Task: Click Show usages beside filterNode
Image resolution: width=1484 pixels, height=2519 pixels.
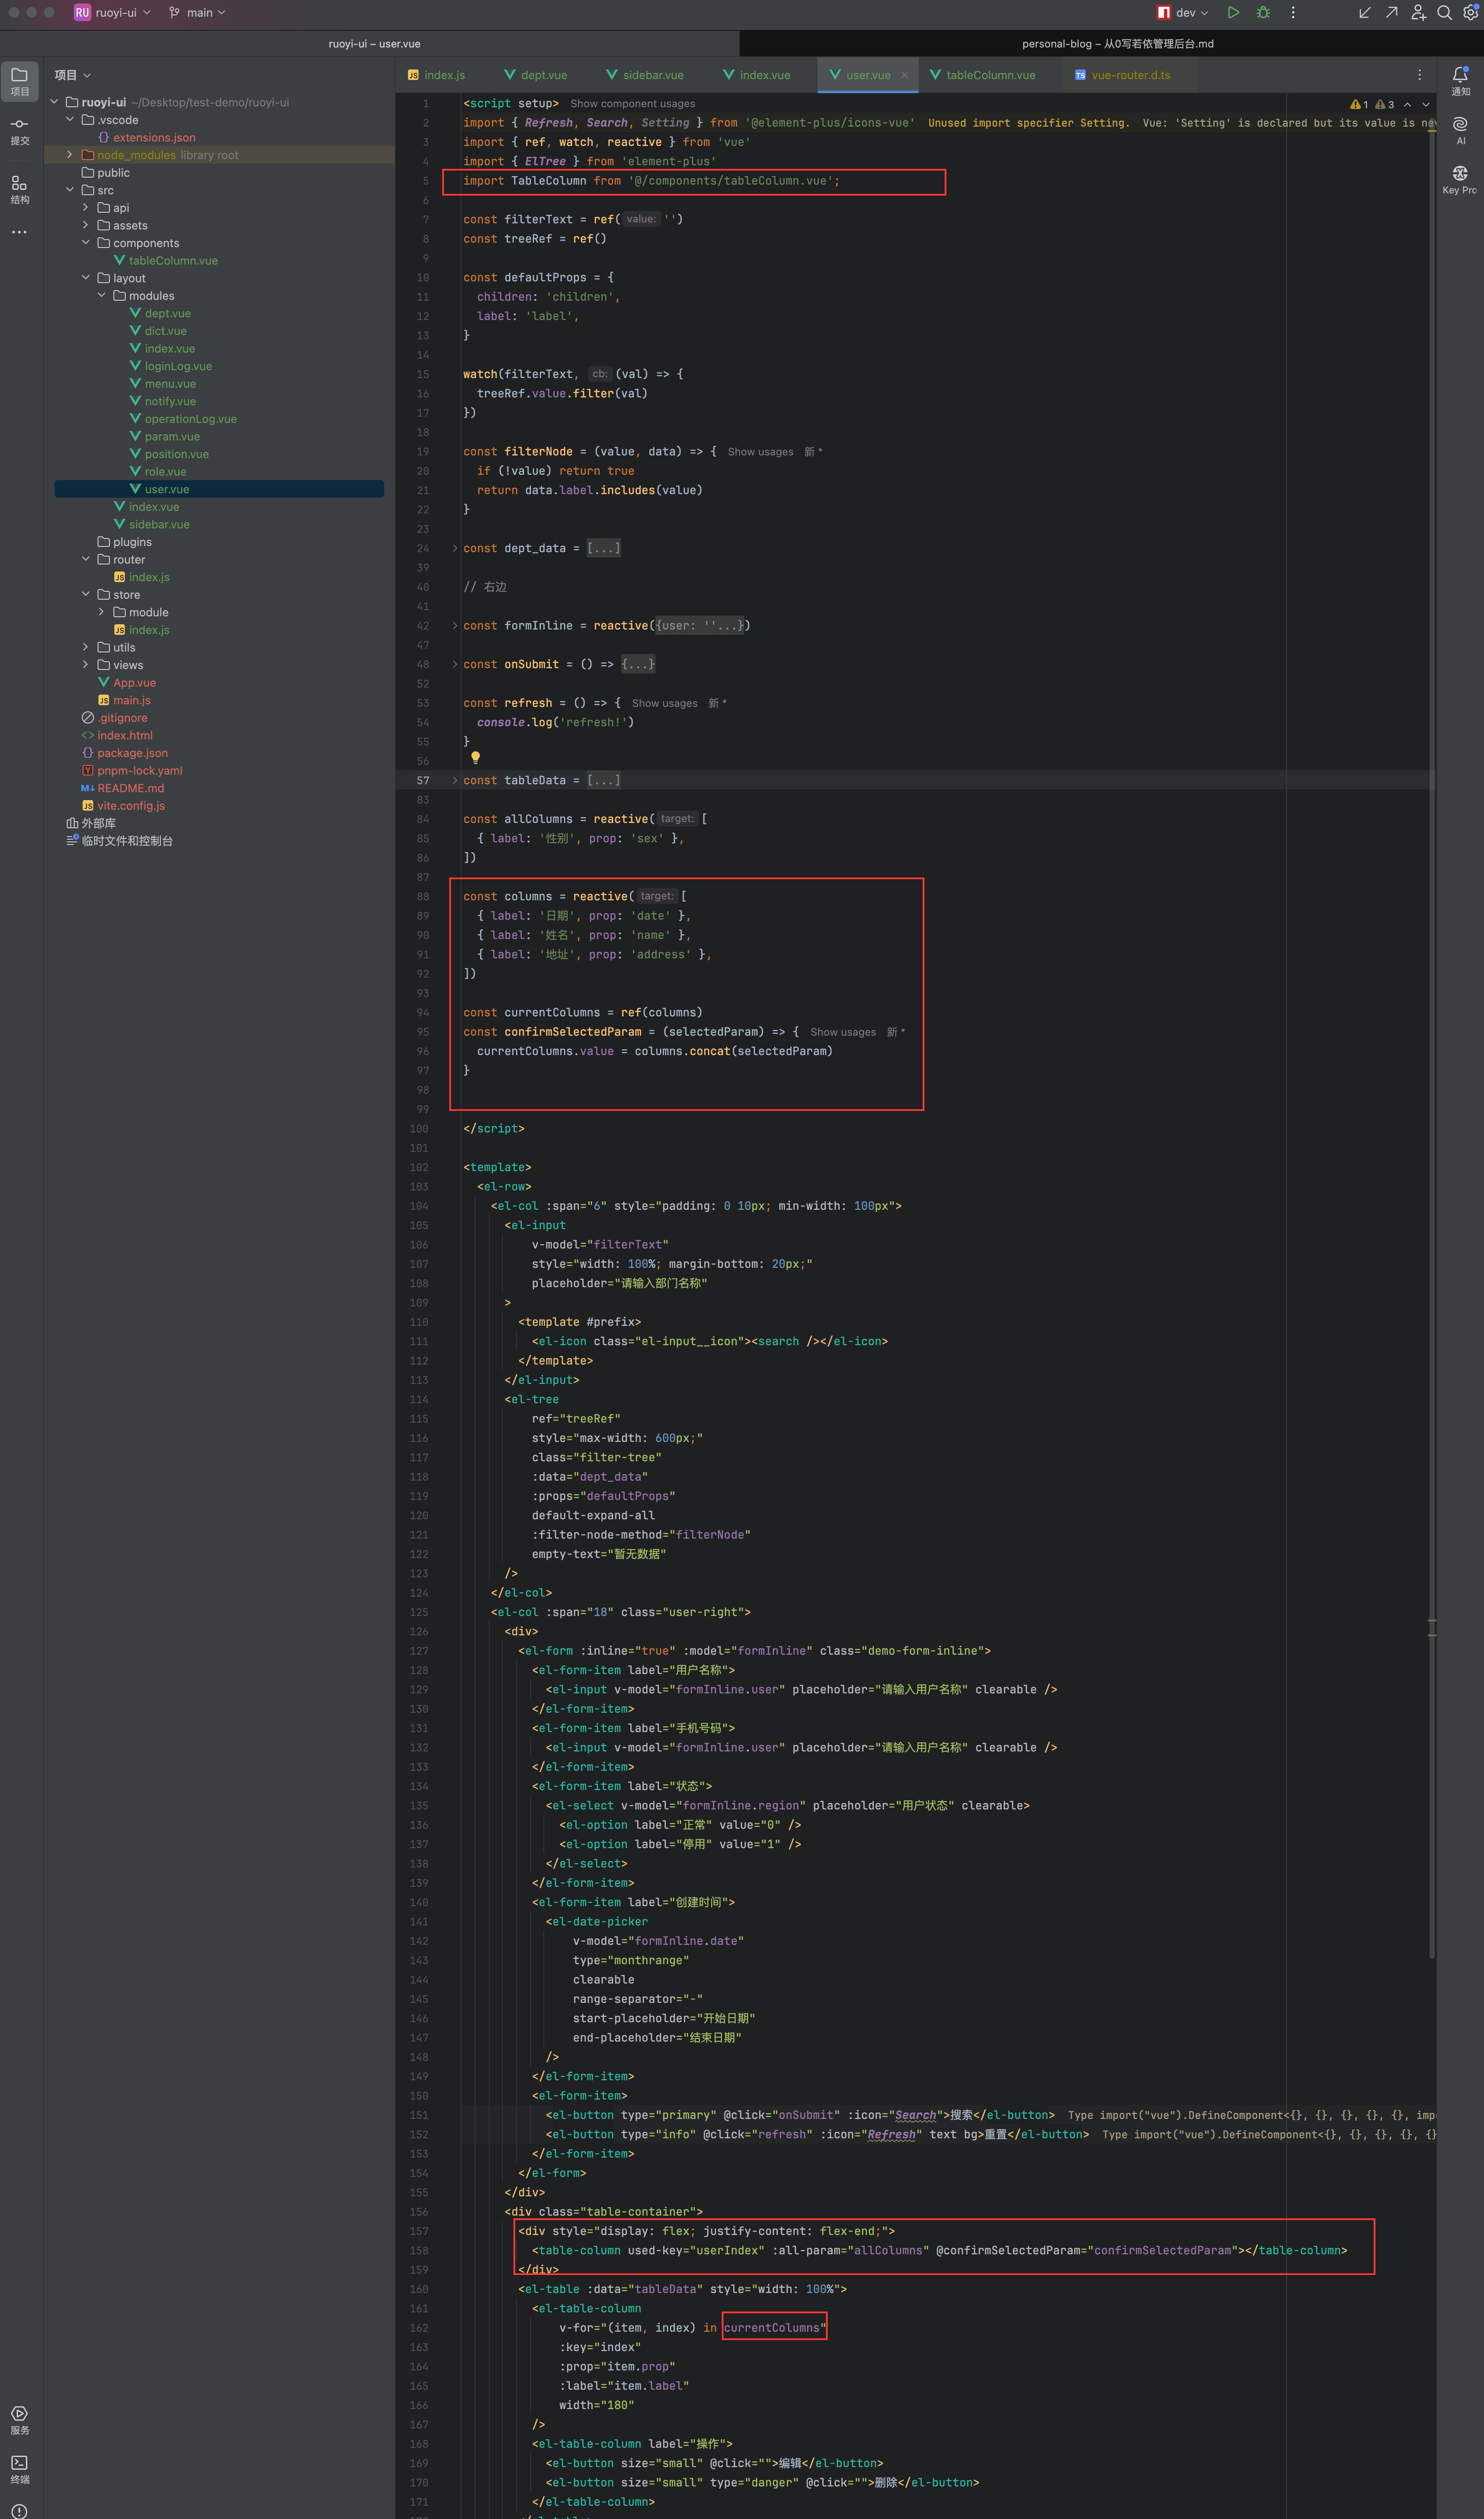Action: click(760, 452)
